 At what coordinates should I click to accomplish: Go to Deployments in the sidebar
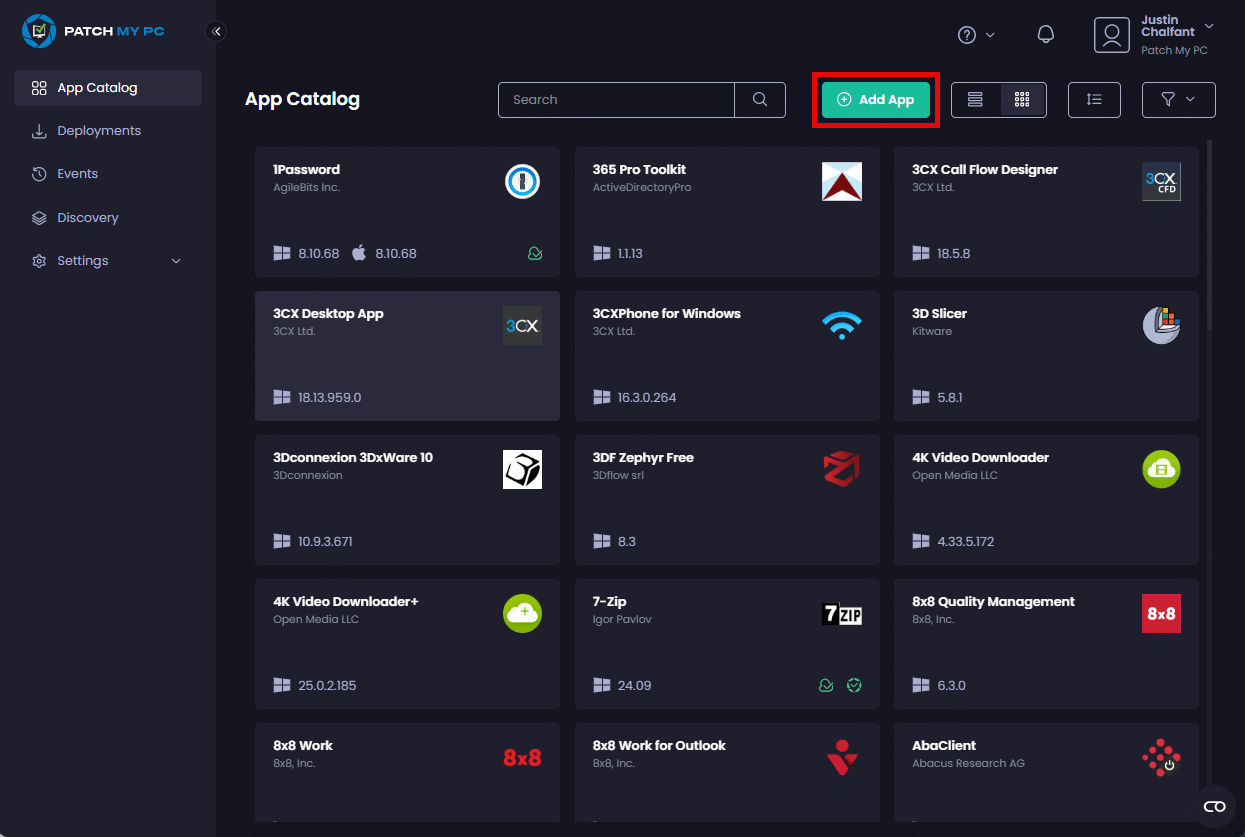pyautogui.click(x=99, y=131)
